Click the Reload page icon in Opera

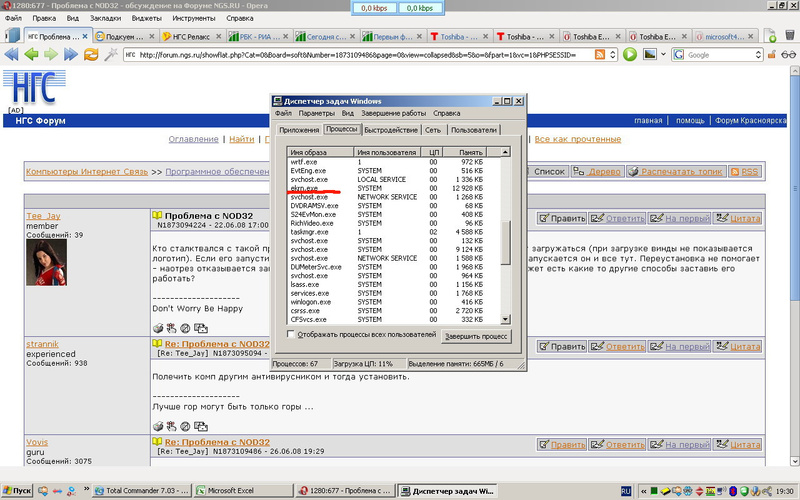tap(91, 54)
